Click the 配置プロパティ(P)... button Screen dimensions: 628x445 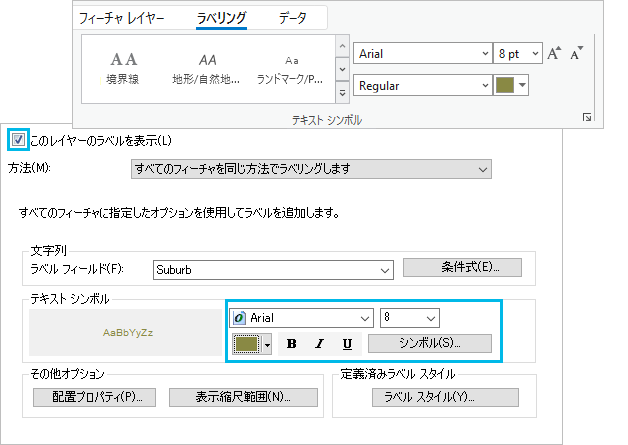89,397
